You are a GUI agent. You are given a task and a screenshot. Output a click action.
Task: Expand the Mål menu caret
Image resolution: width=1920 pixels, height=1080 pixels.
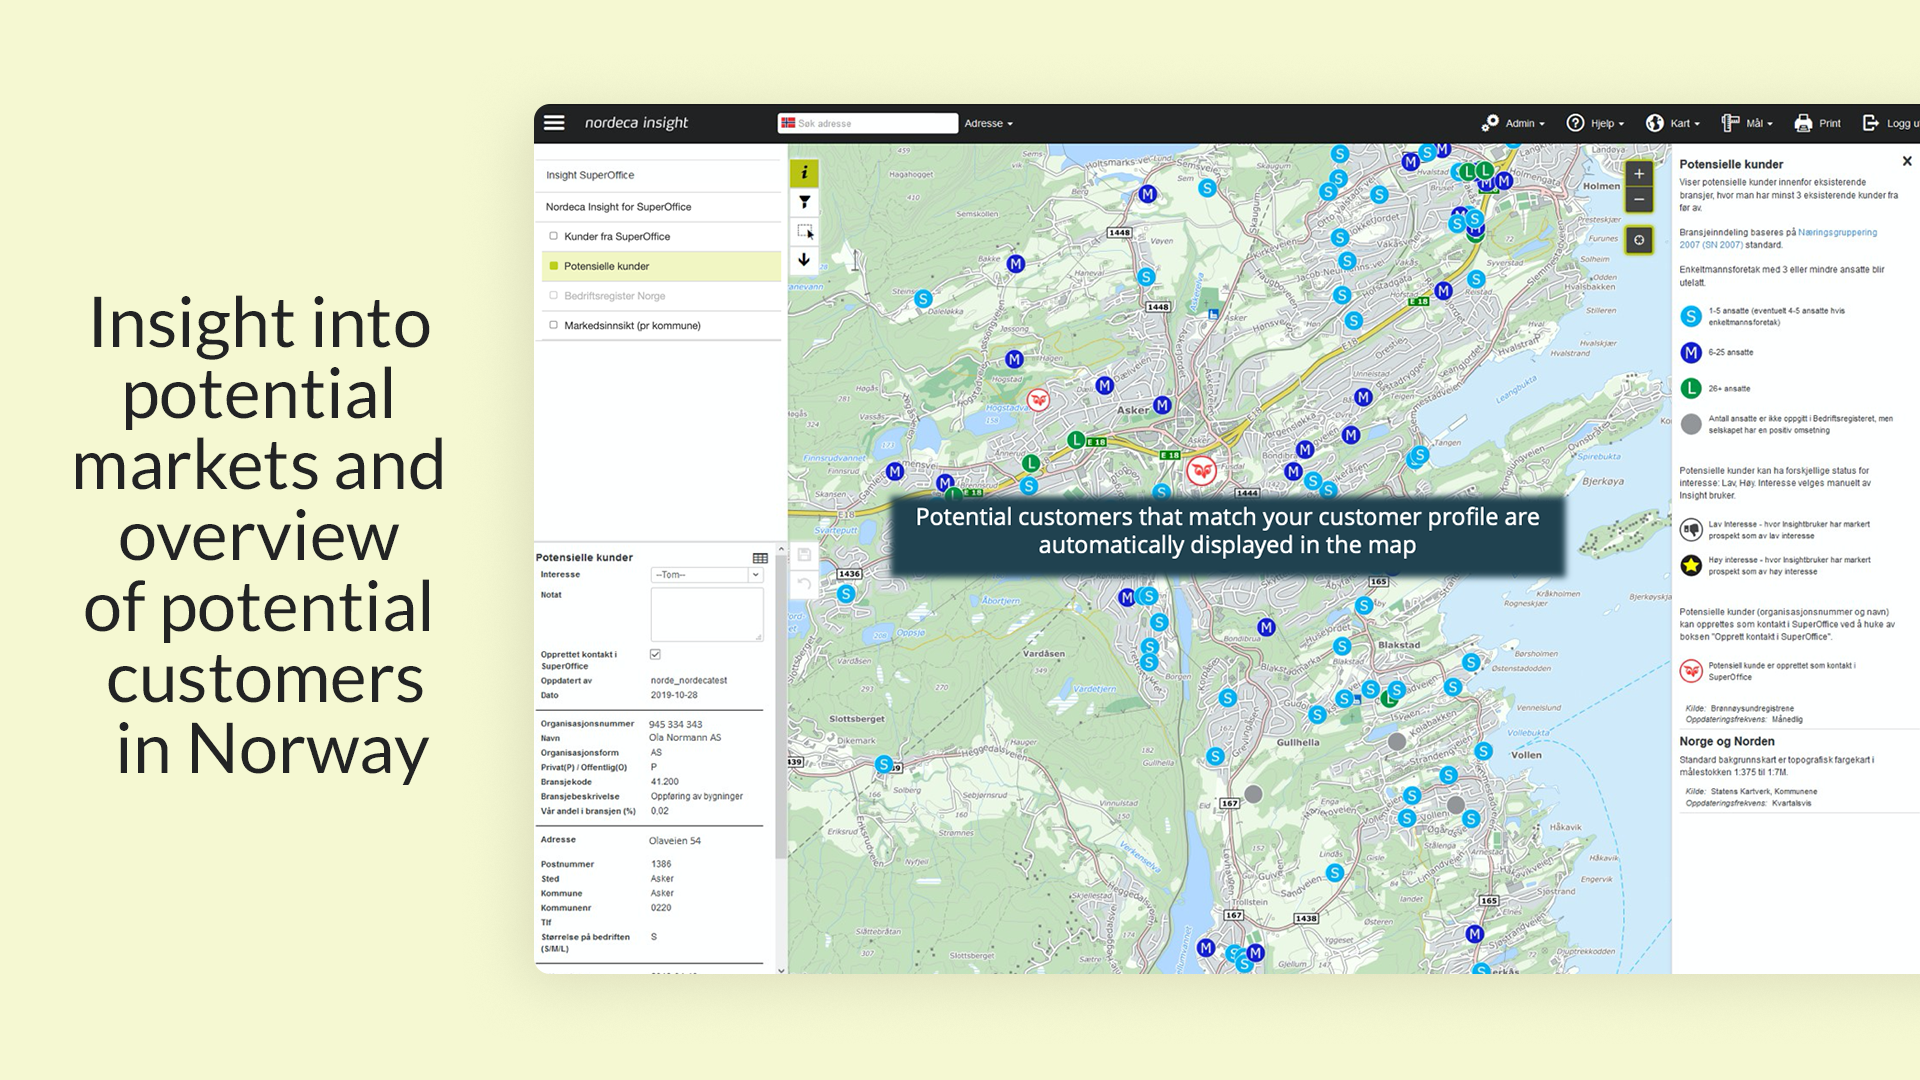click(x=1770, y=124)
